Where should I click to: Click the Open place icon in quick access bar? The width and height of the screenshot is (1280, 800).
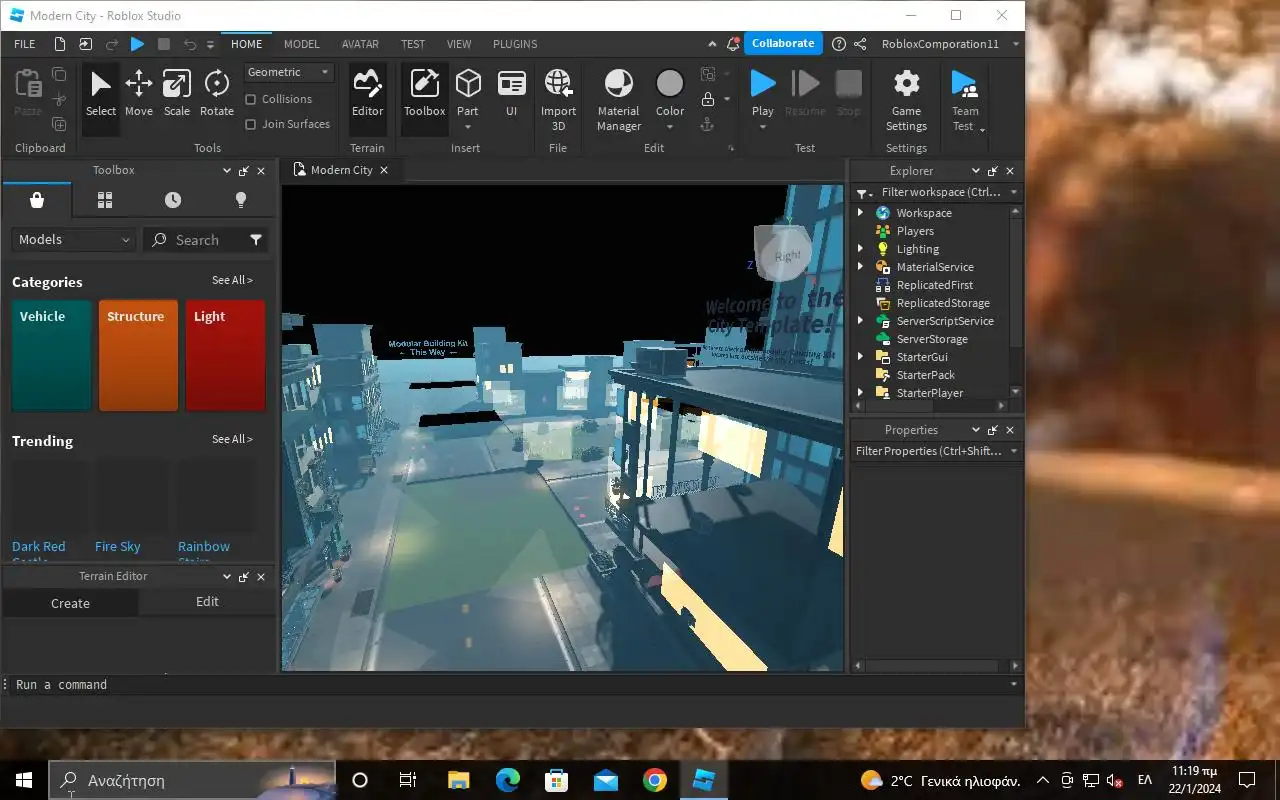click(x=86, y=44)
